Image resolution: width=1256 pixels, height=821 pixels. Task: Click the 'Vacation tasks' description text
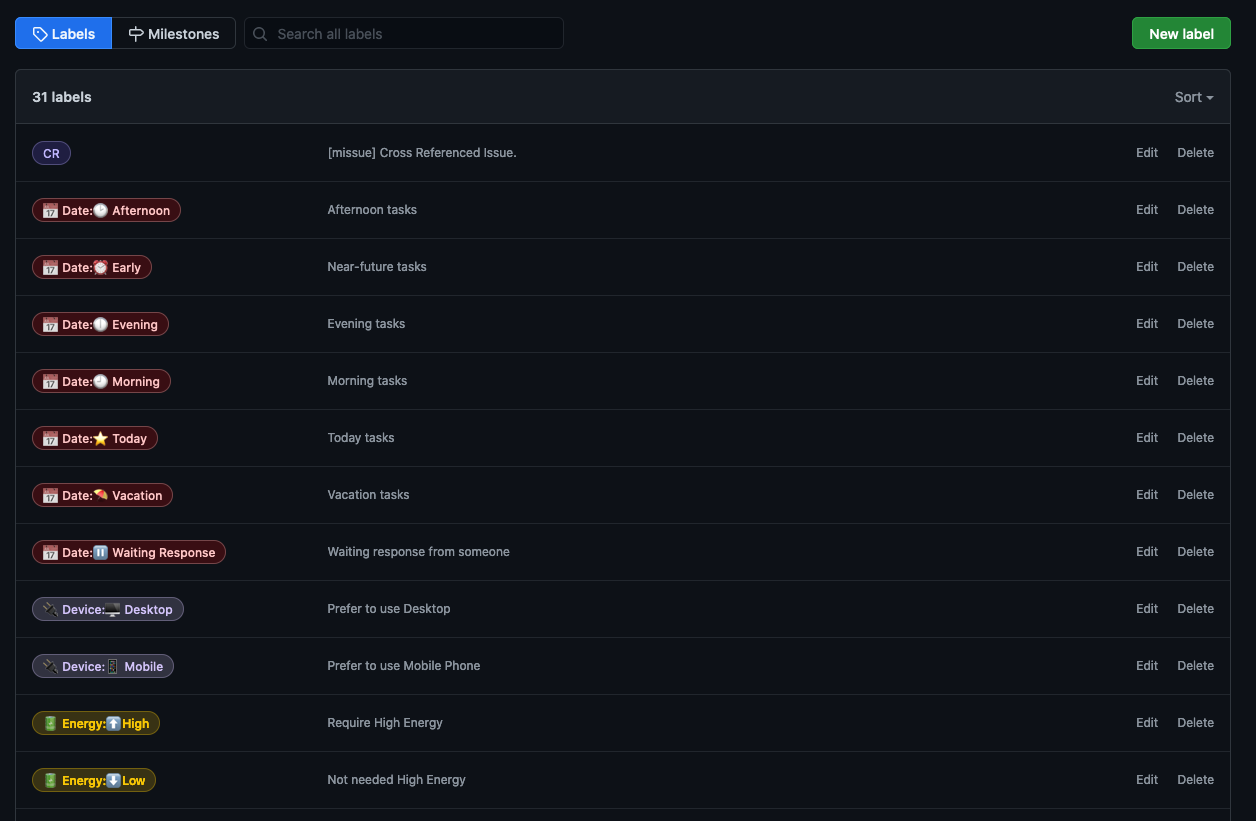pyautogui.click(x=368, y=495)
